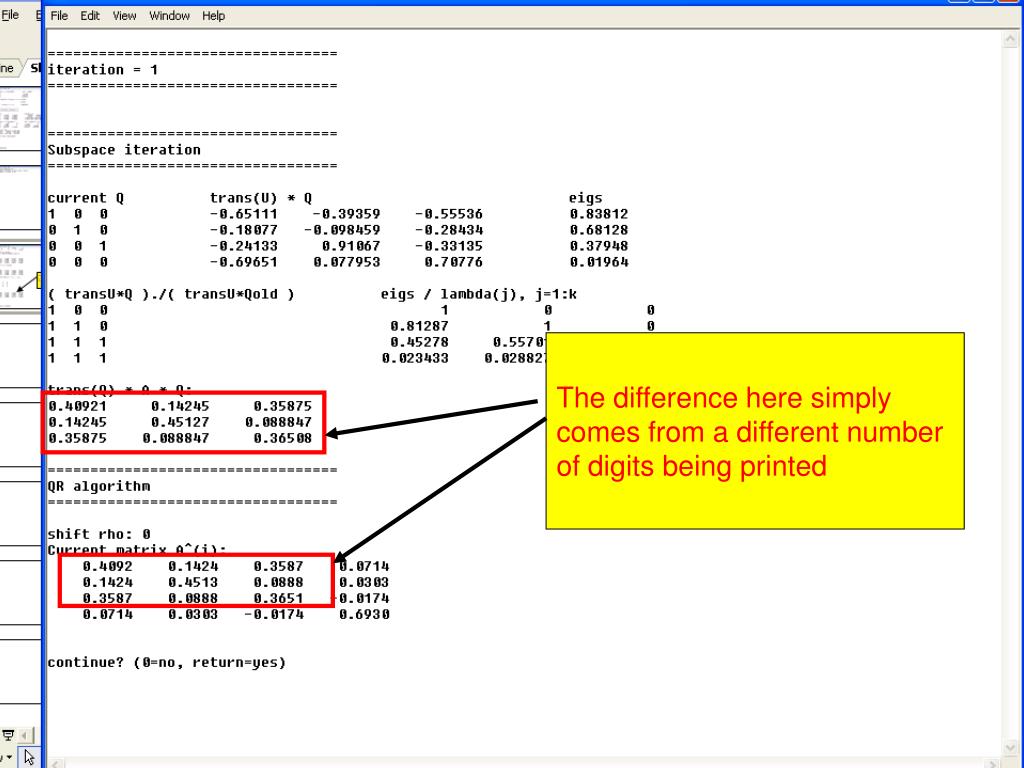Click the 'QR algorithm' heading
Screen dimensions: 1024x768
click(99, 486)
